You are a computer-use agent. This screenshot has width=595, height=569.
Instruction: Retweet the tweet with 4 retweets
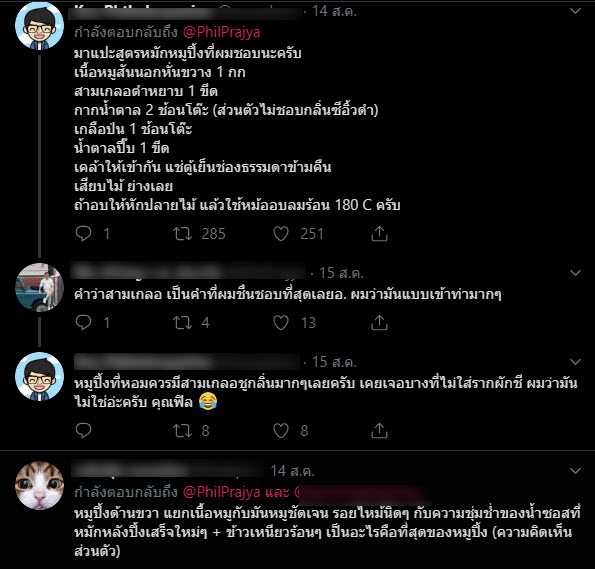183,323
